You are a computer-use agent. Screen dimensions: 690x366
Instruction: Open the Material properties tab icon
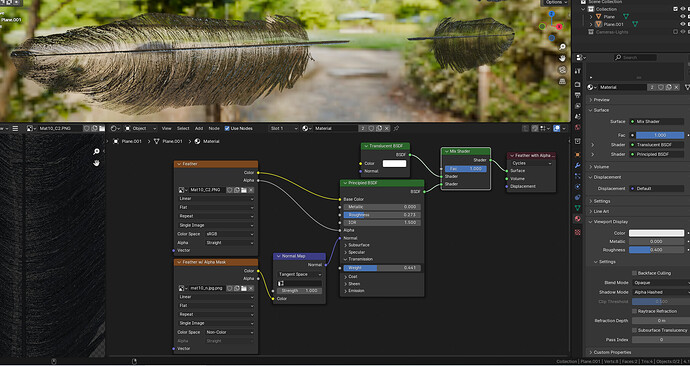pos(578,219)
